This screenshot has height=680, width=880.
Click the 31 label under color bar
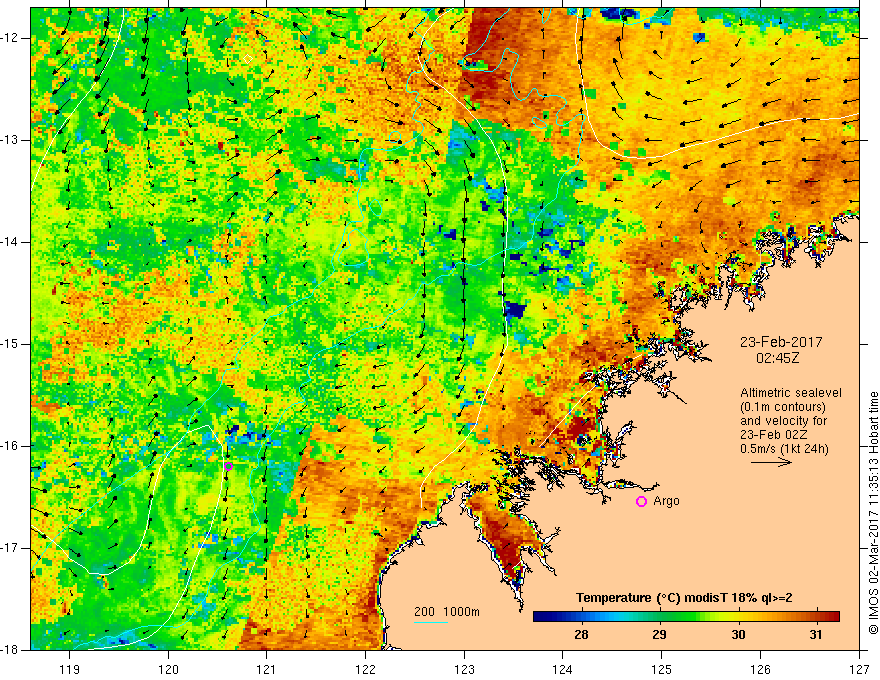click(816, 635)
